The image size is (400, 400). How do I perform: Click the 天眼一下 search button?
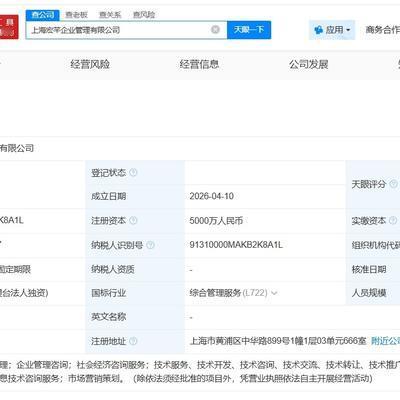point(249,30)
